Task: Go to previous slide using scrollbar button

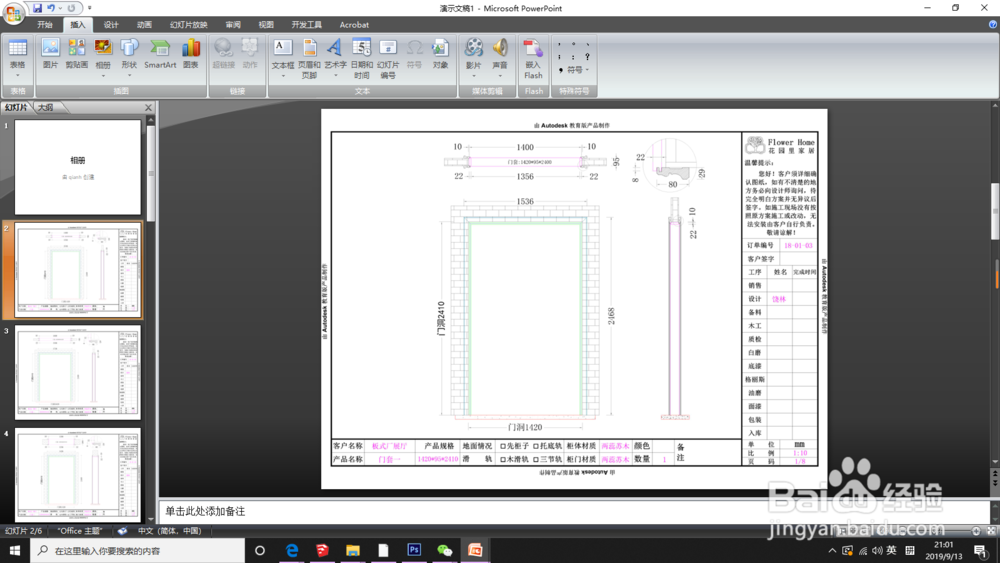Action: (994, 474)
